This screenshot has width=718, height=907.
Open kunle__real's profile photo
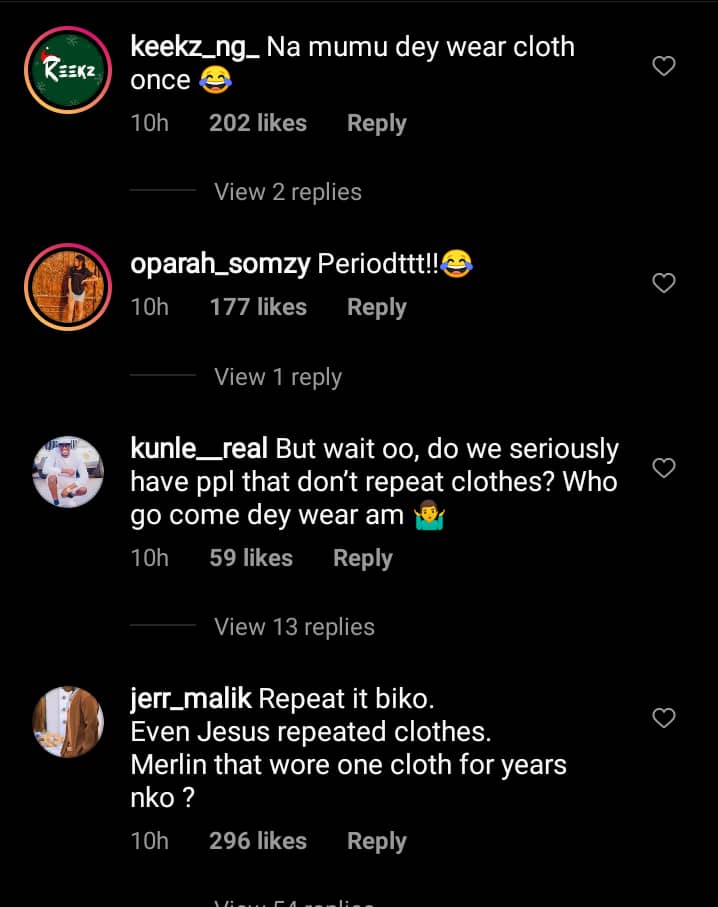(x=68, y=471)
